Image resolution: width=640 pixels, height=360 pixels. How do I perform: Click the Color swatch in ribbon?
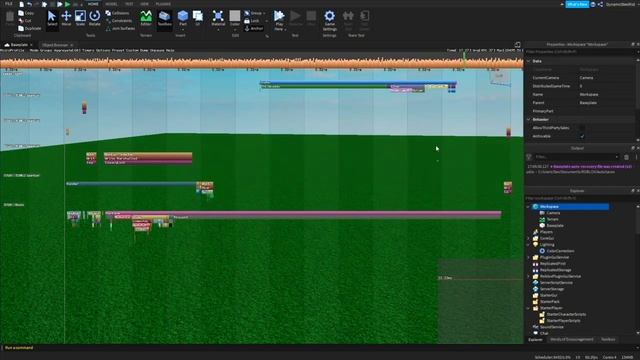235,16
